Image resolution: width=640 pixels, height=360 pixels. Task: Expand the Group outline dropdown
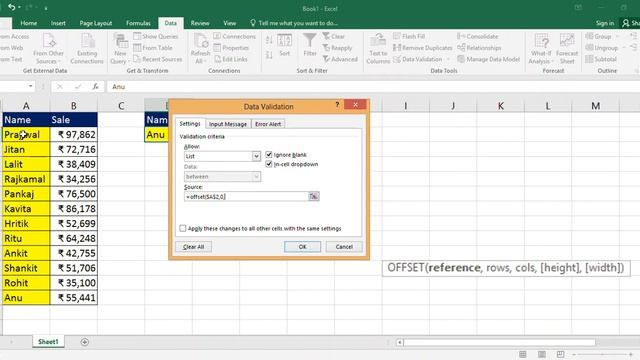(x=616, y=37)
